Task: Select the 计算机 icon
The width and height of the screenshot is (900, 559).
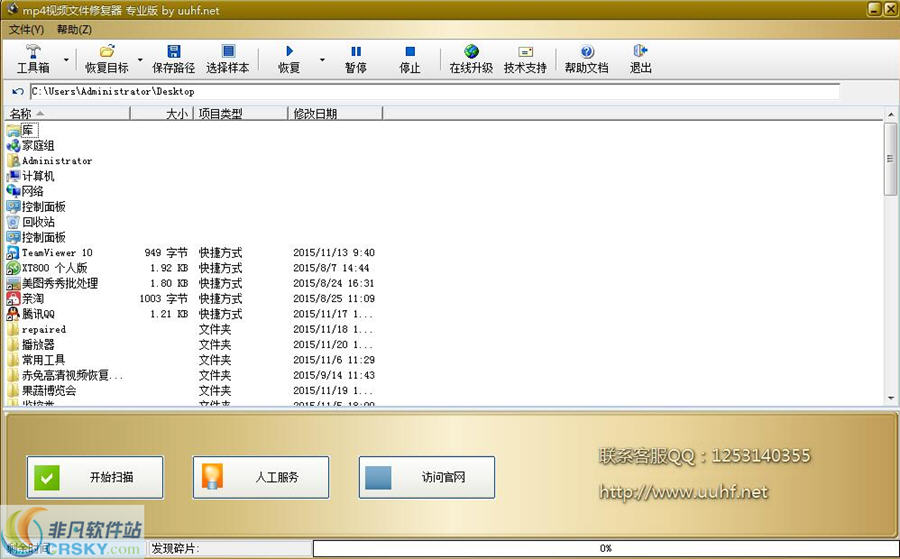Action: click(13, 176)
